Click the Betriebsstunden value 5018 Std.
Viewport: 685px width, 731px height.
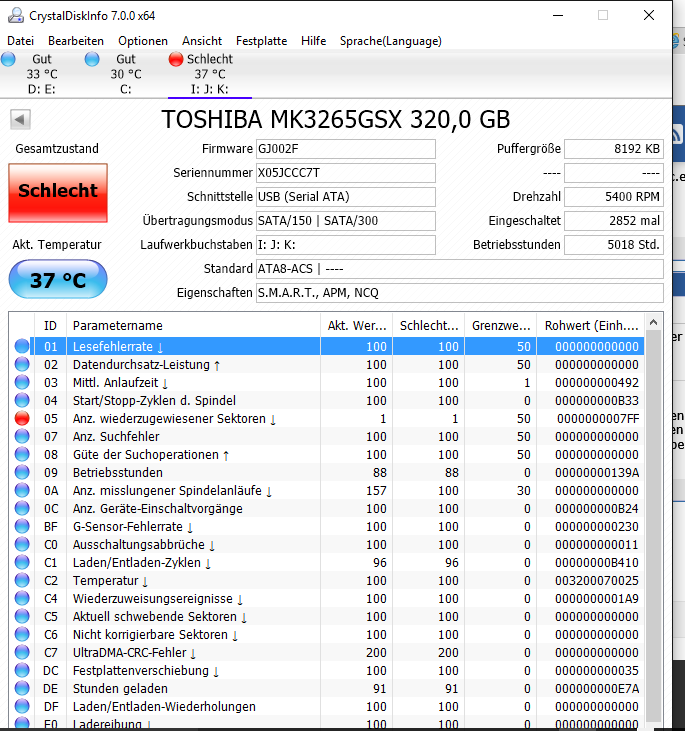pos(614,245)
